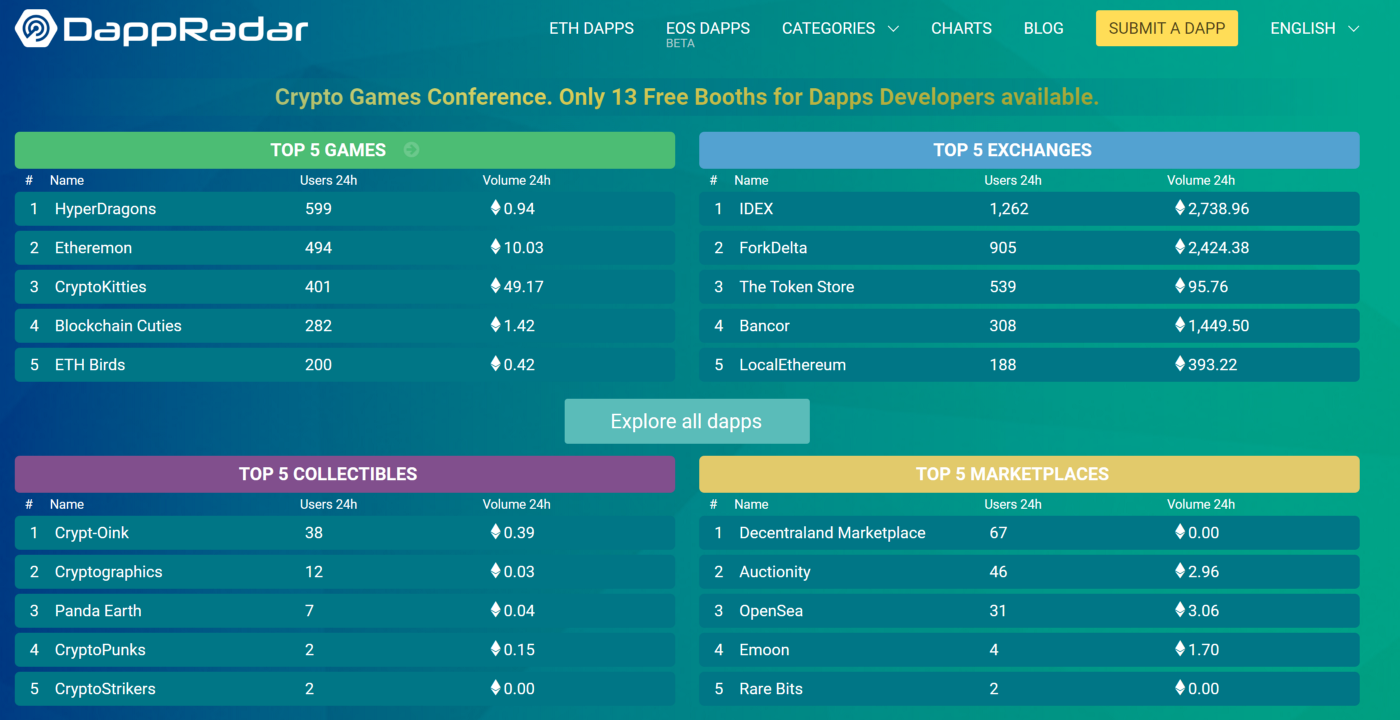The width and height of the screenshot is (1400, 720).
Task: Navigate to the BLOG
Action: [x=1044, y=28]
